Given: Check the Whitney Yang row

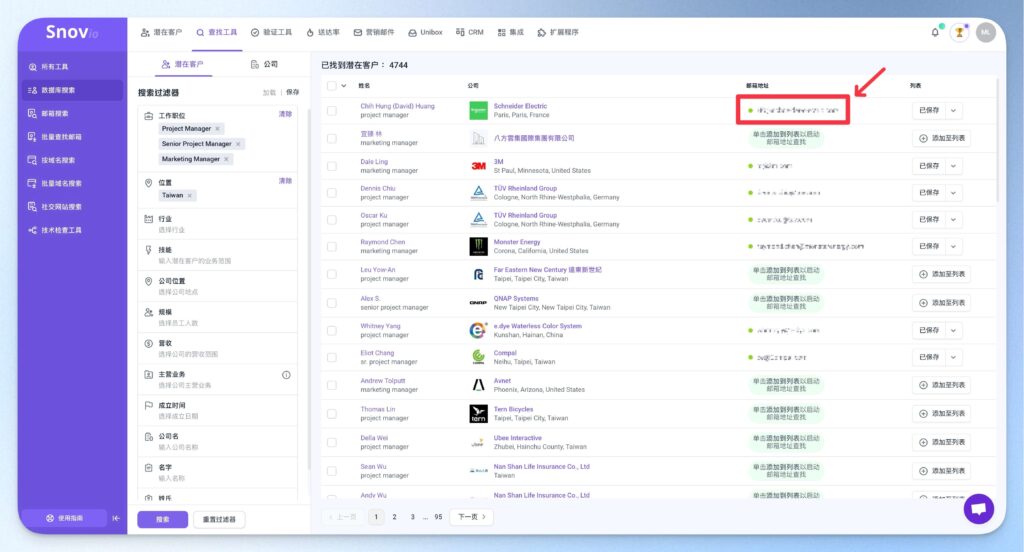Looking at the screenshot, I should [332, 331].
